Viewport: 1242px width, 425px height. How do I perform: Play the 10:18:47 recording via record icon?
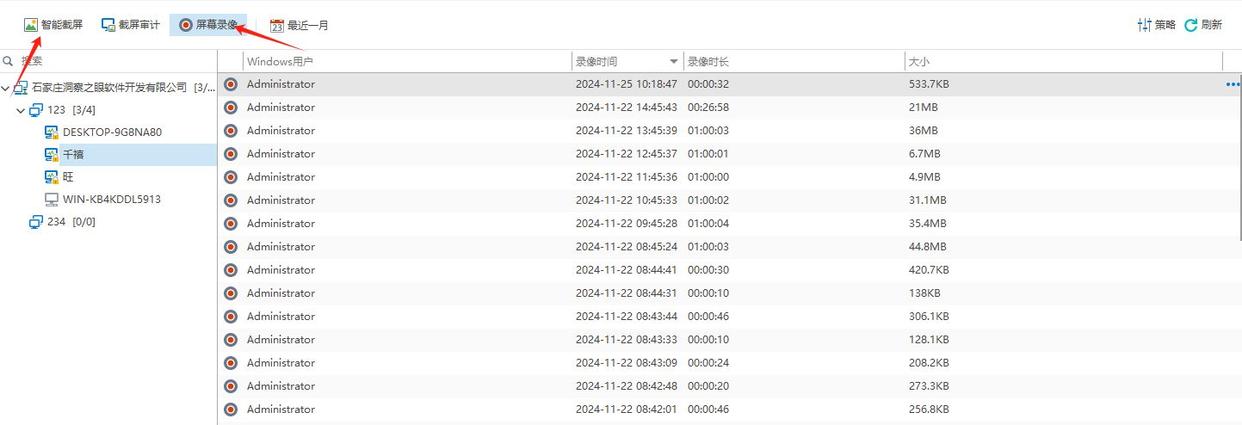coord(231,85)
